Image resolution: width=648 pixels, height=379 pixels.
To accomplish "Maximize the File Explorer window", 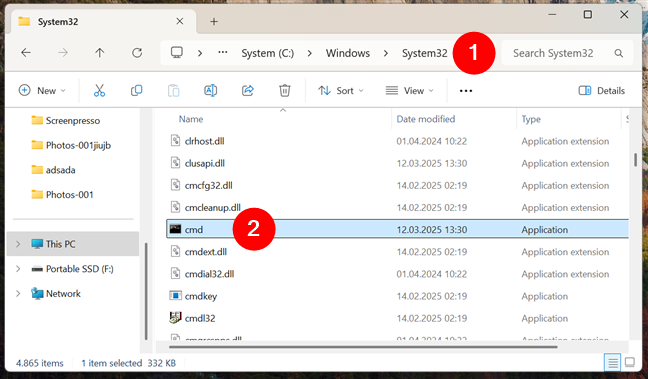I will point(588,14).
